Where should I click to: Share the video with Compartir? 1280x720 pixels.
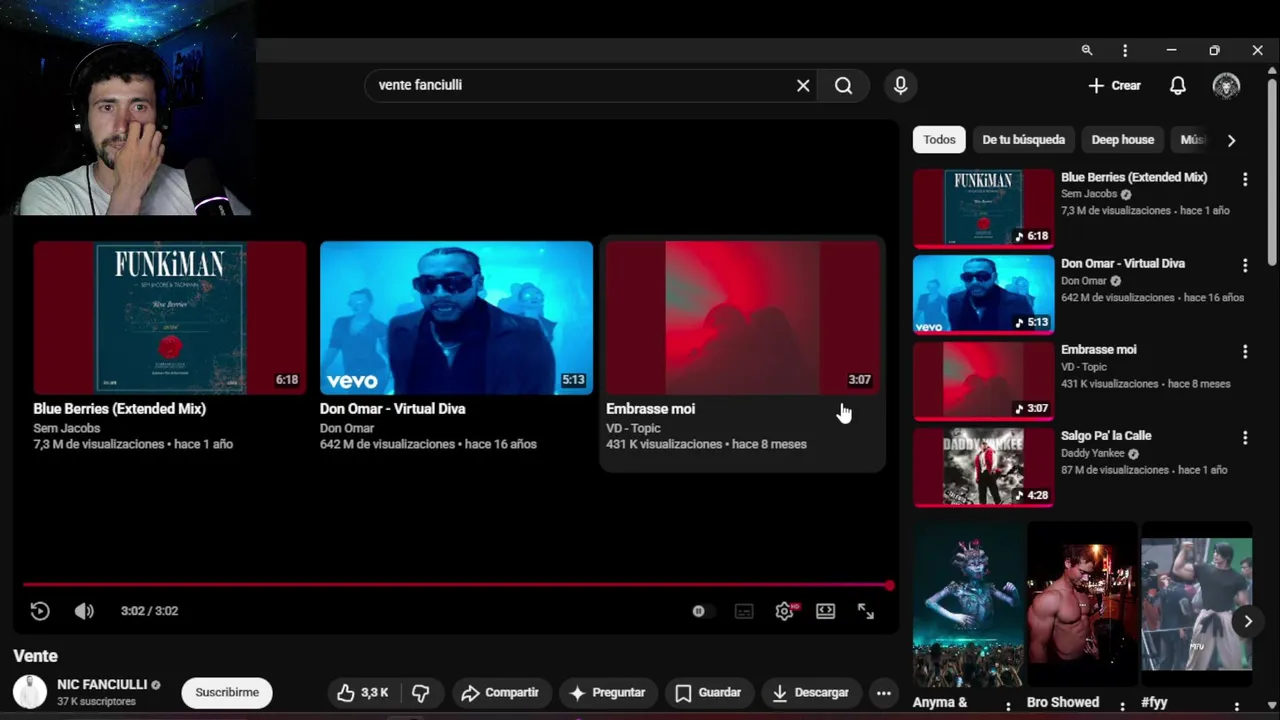pyautogui.click(x=499, y=692)
